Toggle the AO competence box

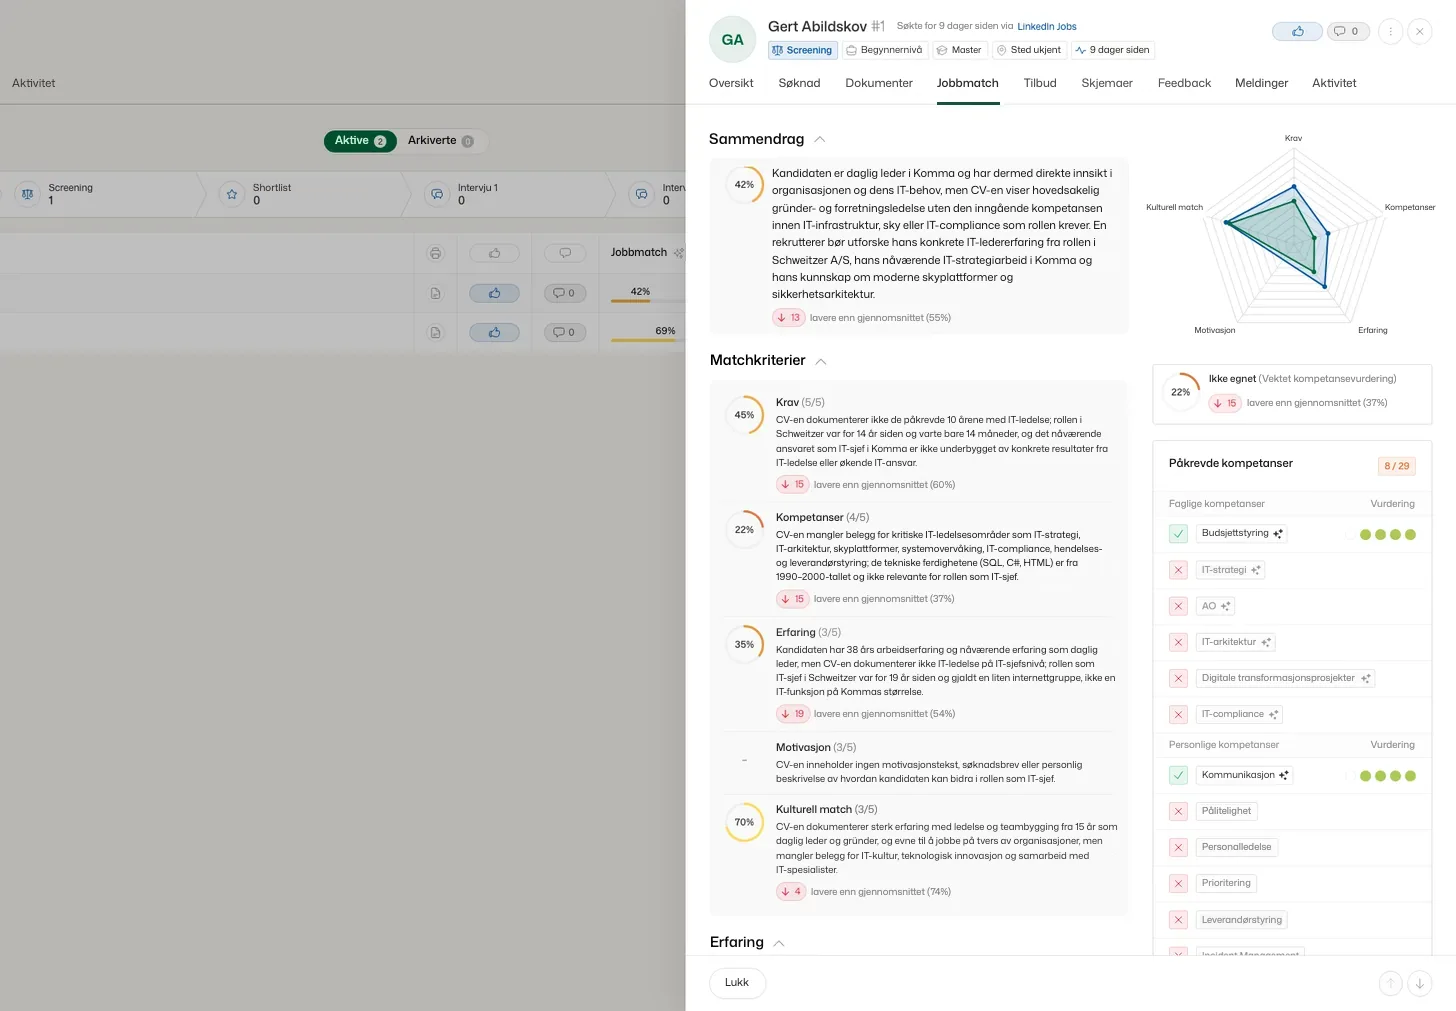(1178, 606)
